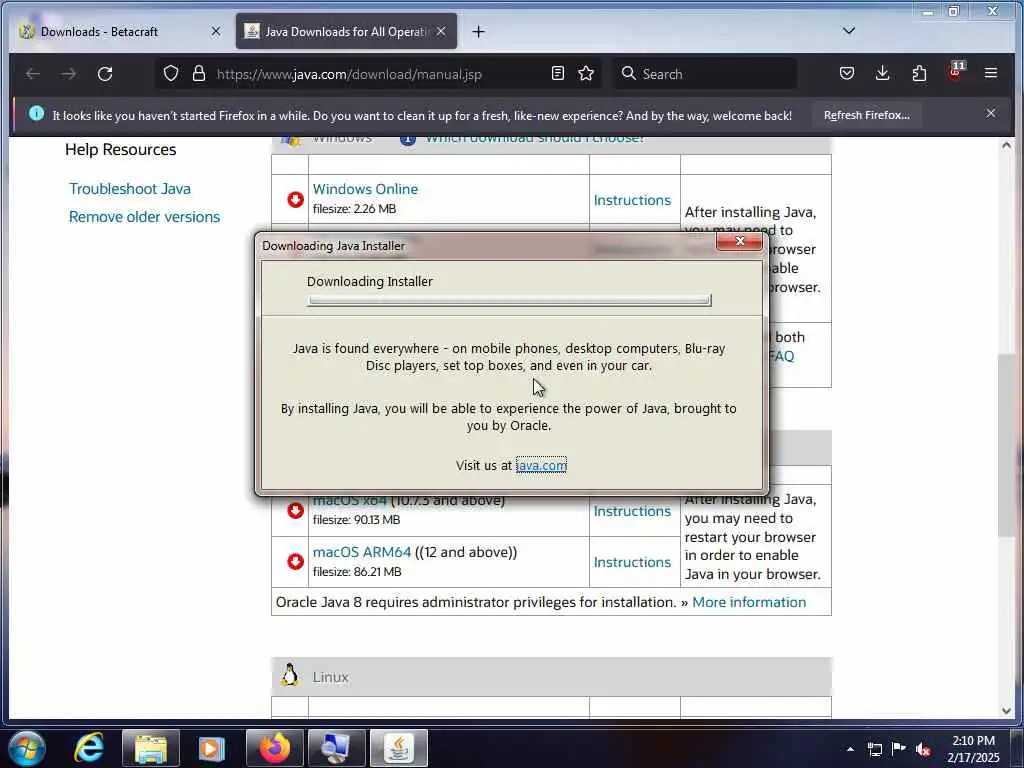Viewport: 1024px width, 768px height.
Task: Open Windows Start orb
Action: point(27,748)
